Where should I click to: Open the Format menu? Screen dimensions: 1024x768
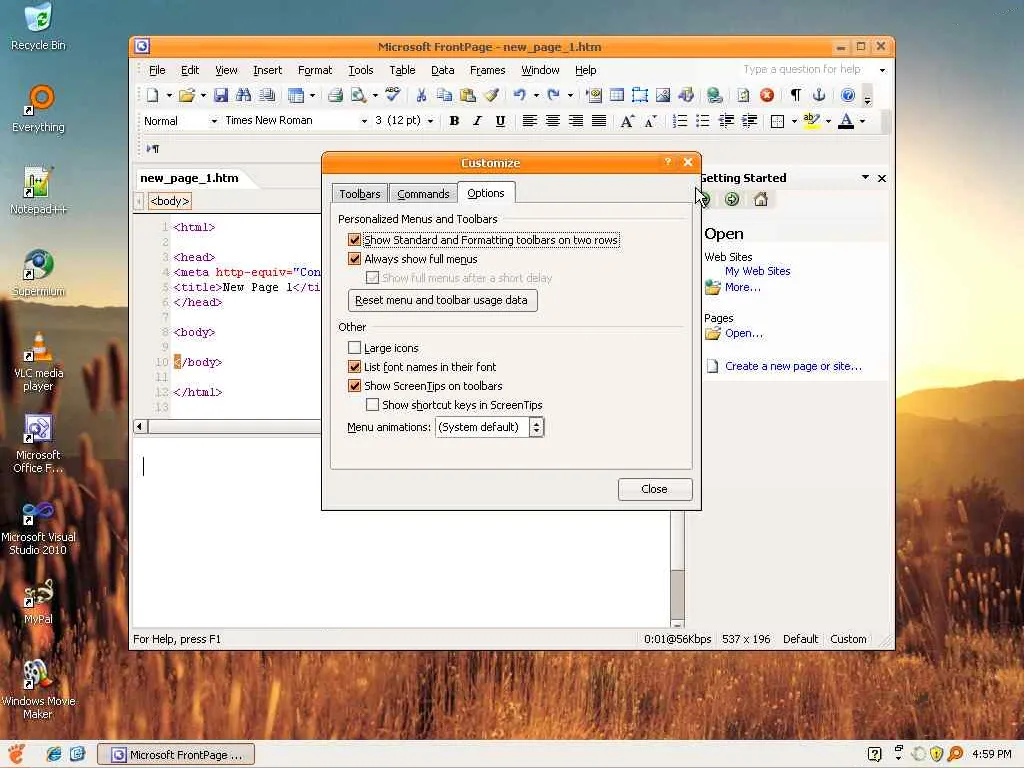click(315, 70)
